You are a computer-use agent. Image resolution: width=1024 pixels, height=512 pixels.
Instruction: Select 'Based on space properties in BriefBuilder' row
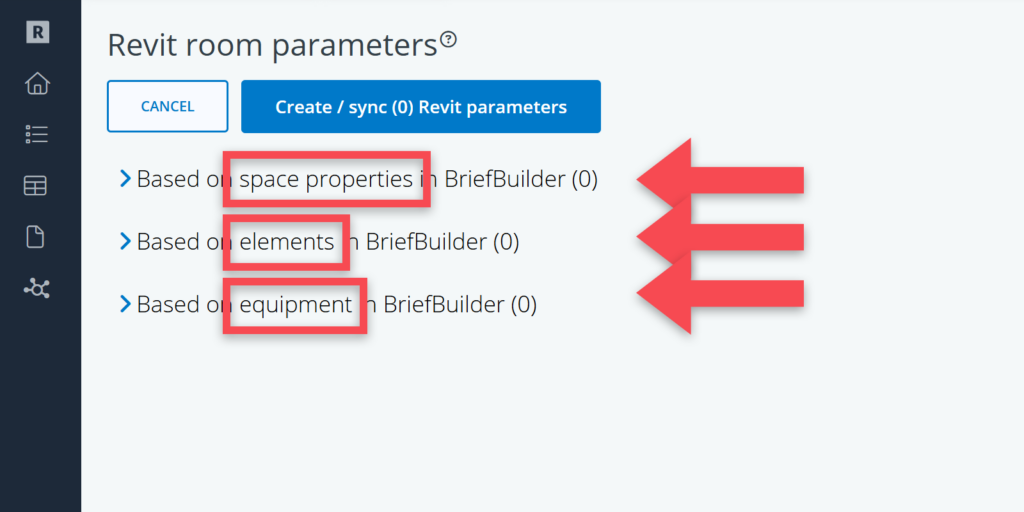click(x=366, y=180)
